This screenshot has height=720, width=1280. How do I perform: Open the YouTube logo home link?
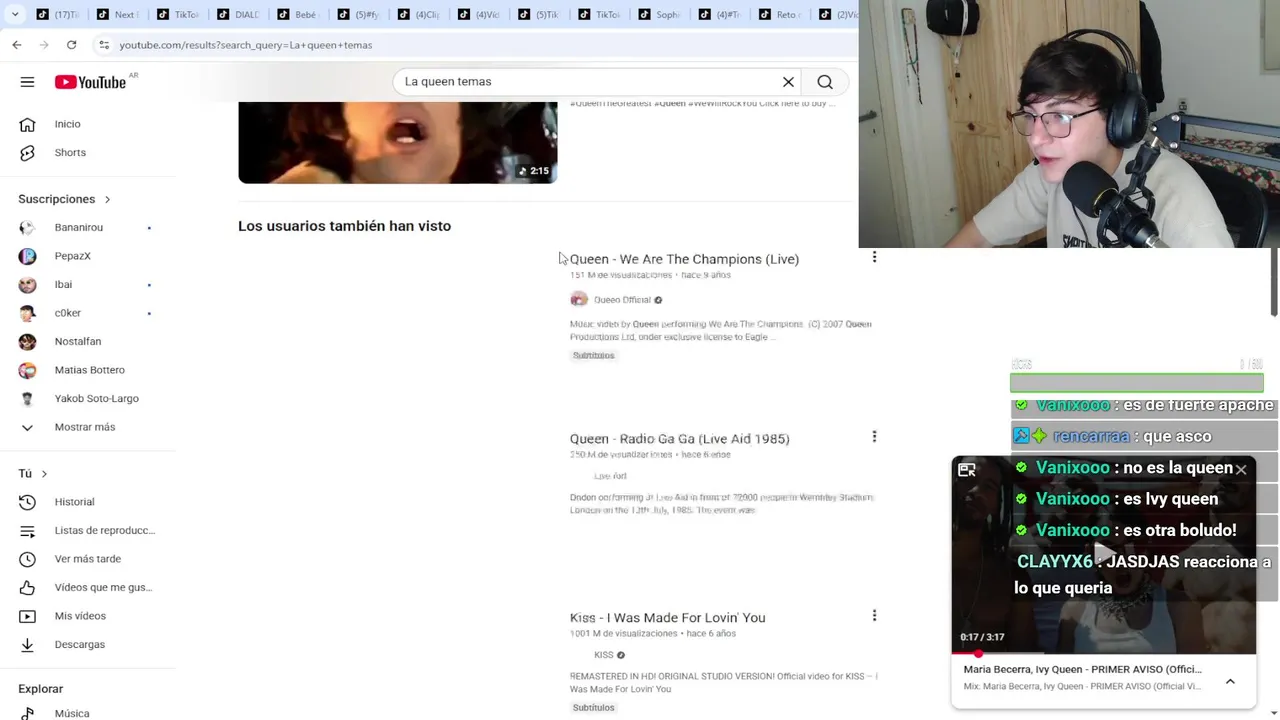pyautogui.click(x=90, y=82)
